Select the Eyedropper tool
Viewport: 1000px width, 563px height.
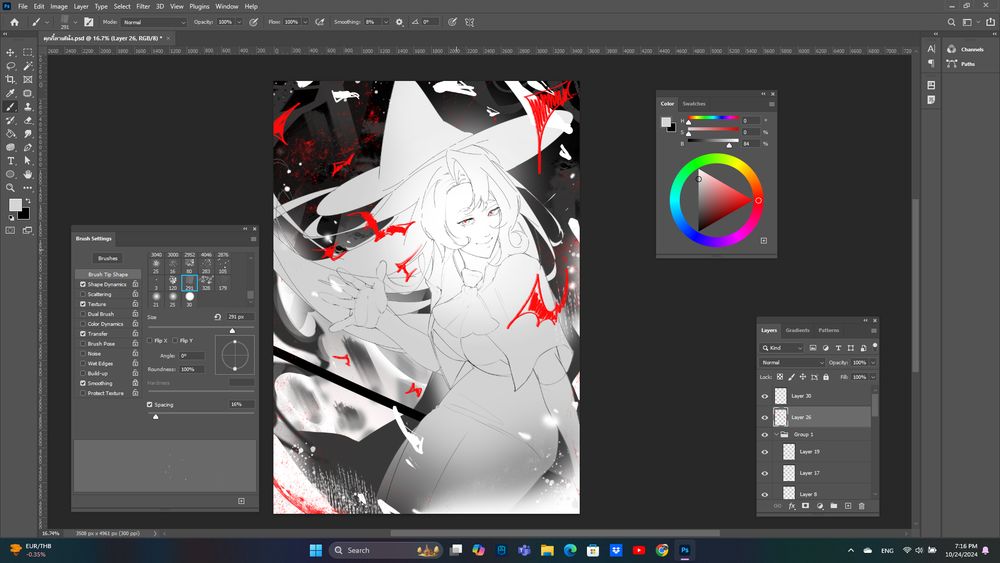(10, 93)
